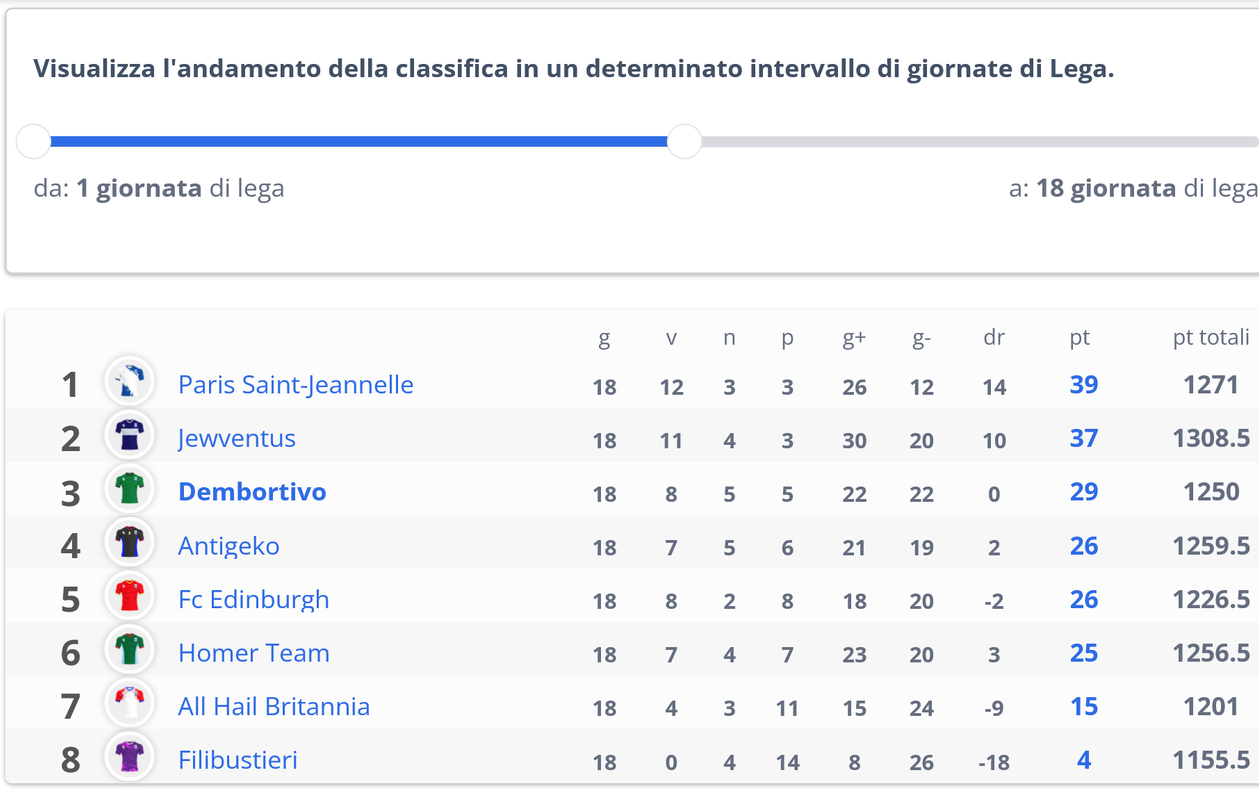Go to the Antigeko team page
This screenshot has height=800, width=1259.
(x=229, y=546)
